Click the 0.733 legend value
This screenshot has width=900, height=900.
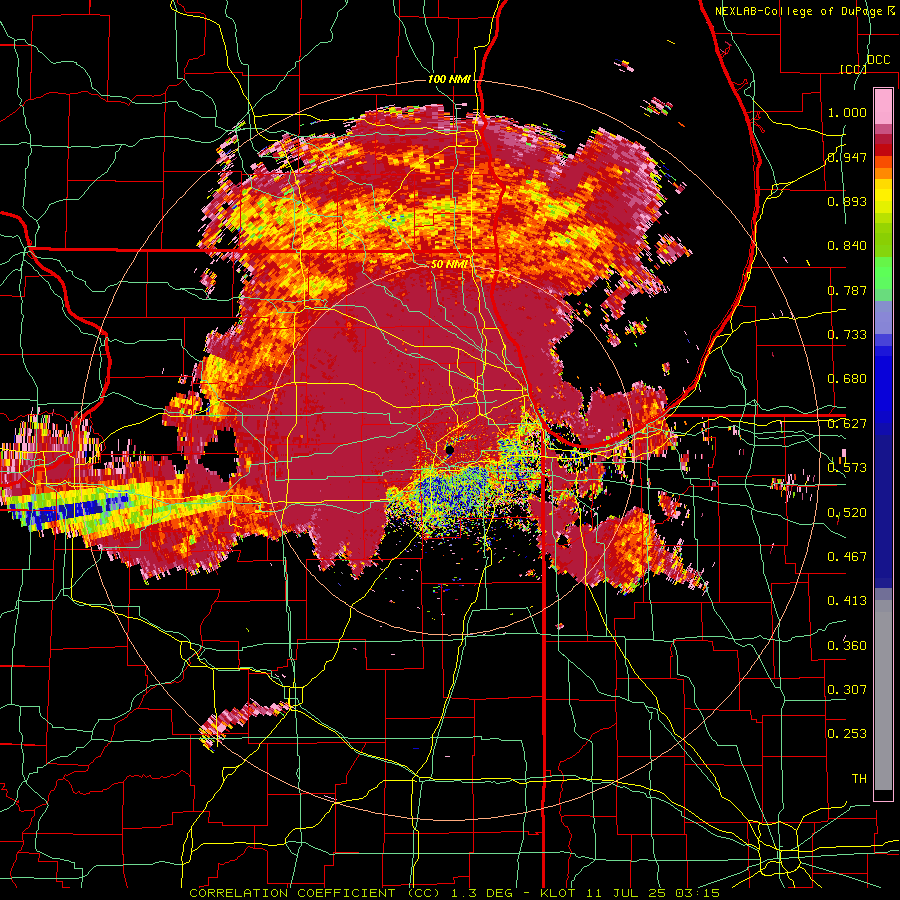coord(847,335)
